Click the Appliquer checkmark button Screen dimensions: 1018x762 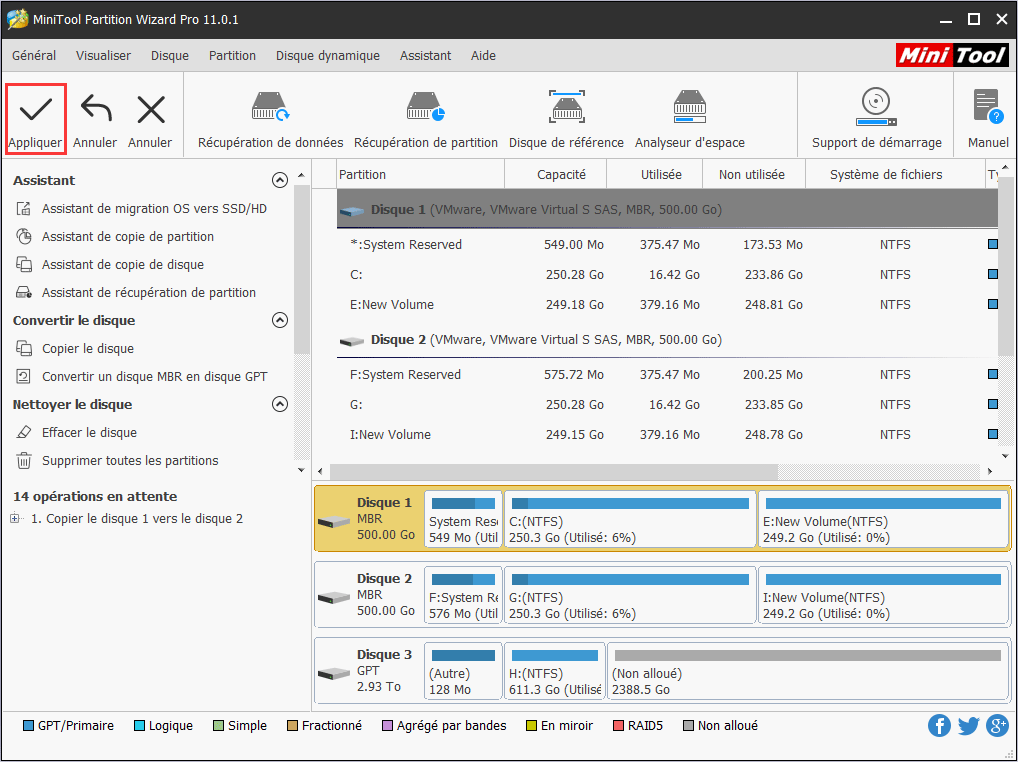[x=35, y=119]
